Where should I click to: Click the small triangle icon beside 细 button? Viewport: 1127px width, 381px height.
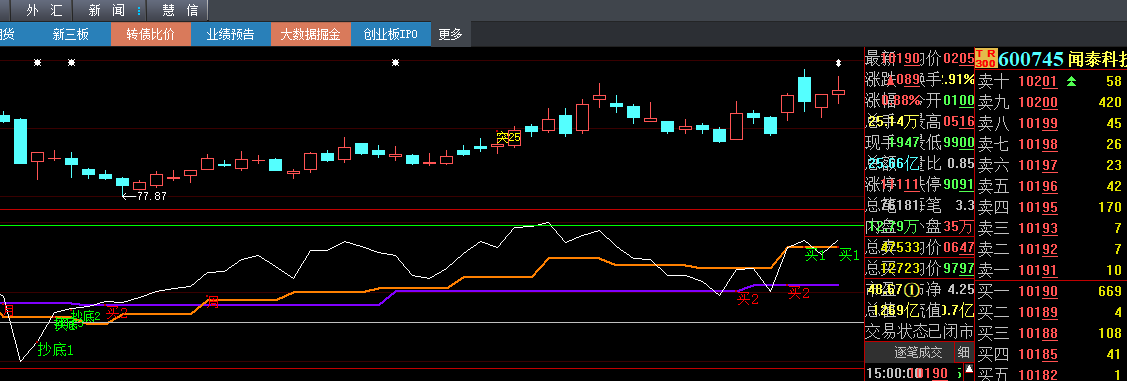point(968,369)
